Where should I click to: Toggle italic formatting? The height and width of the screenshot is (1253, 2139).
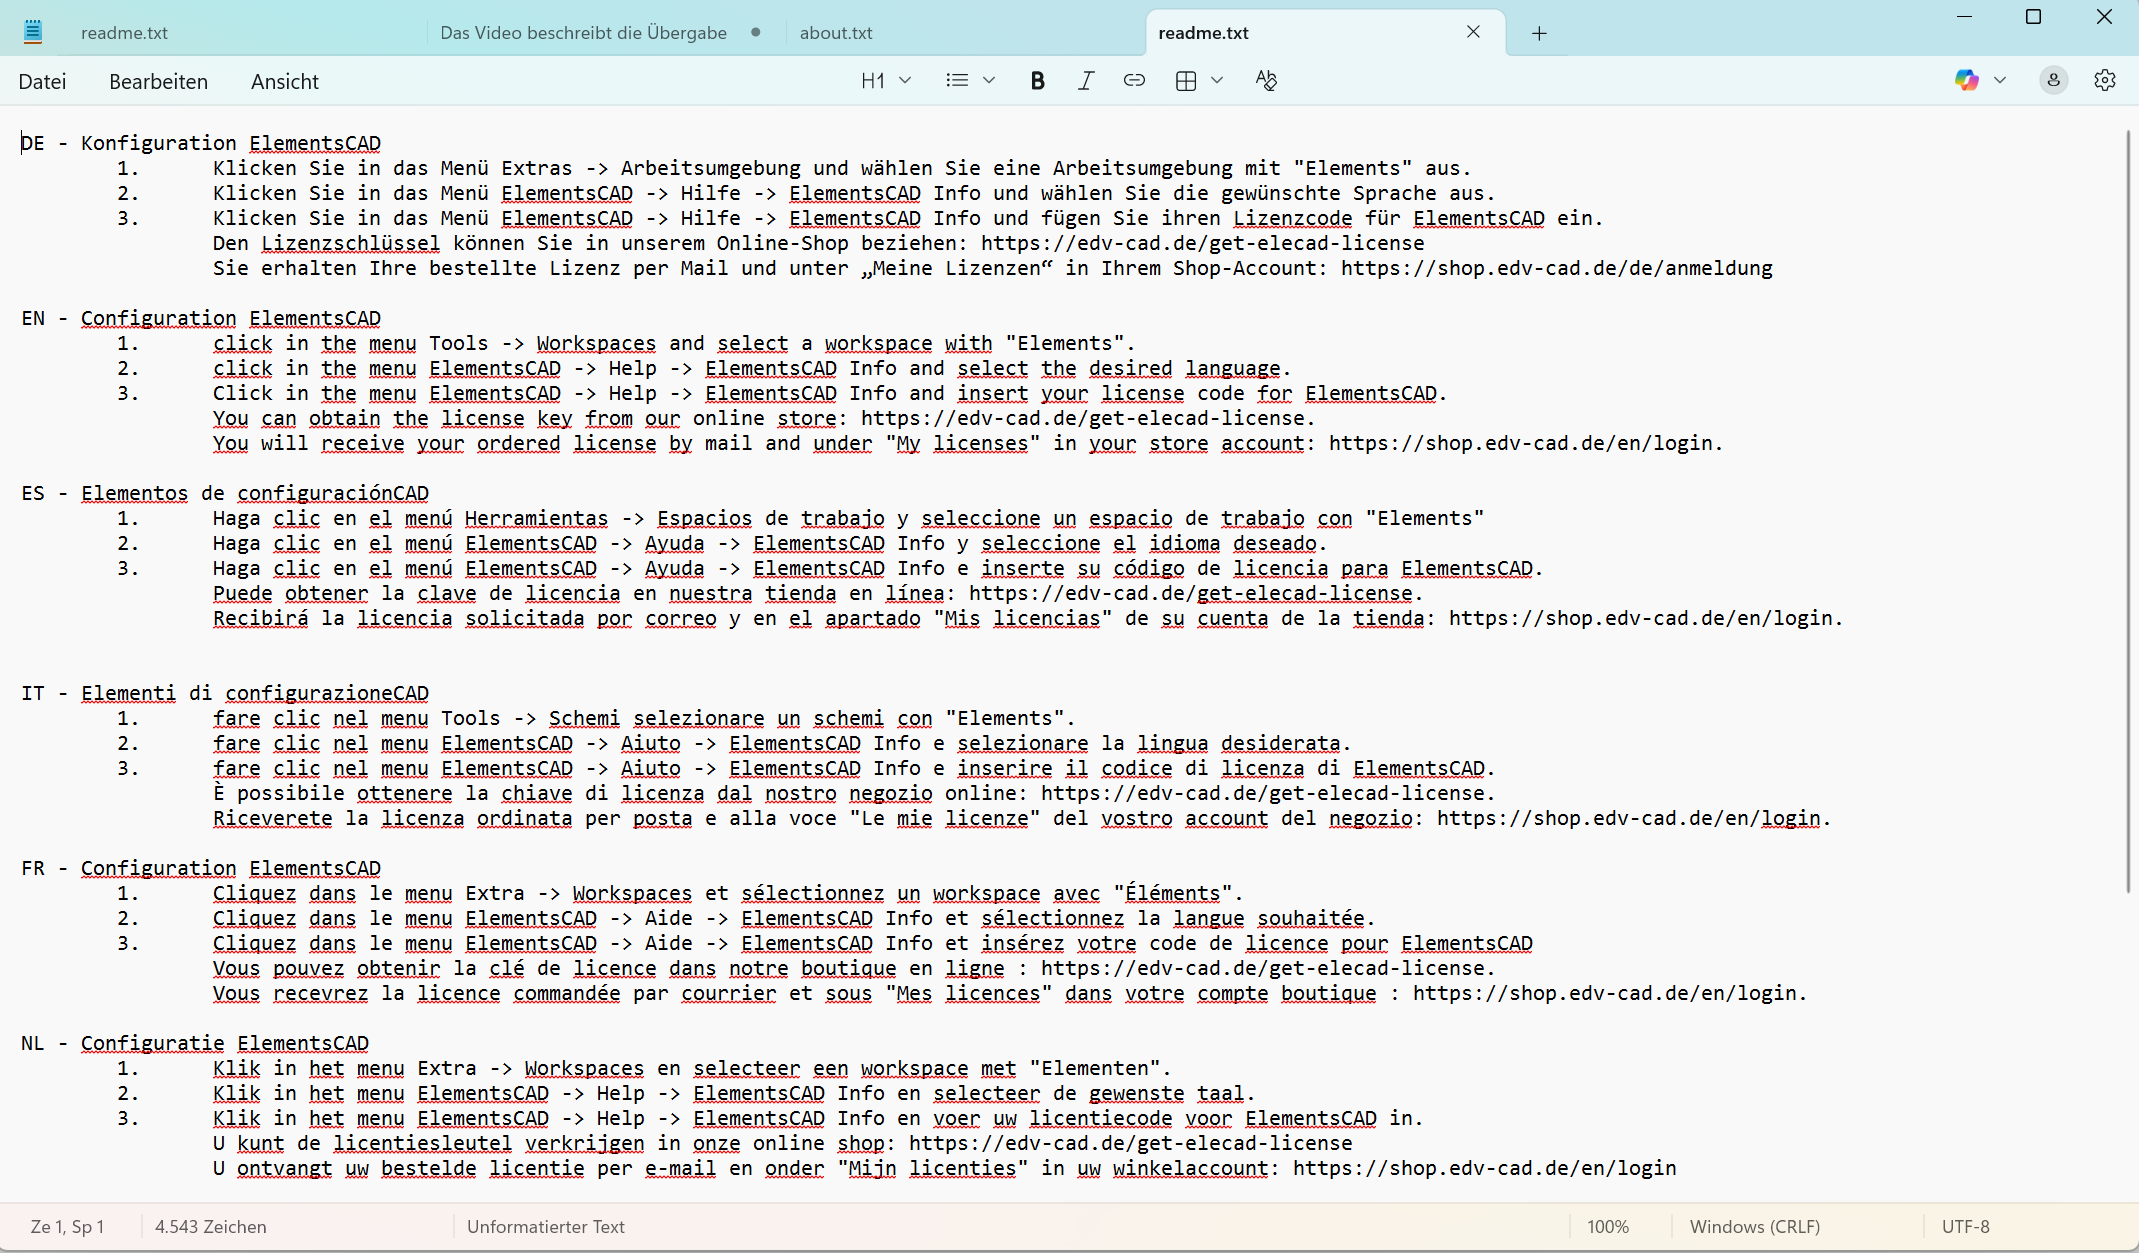point(1085,81)
